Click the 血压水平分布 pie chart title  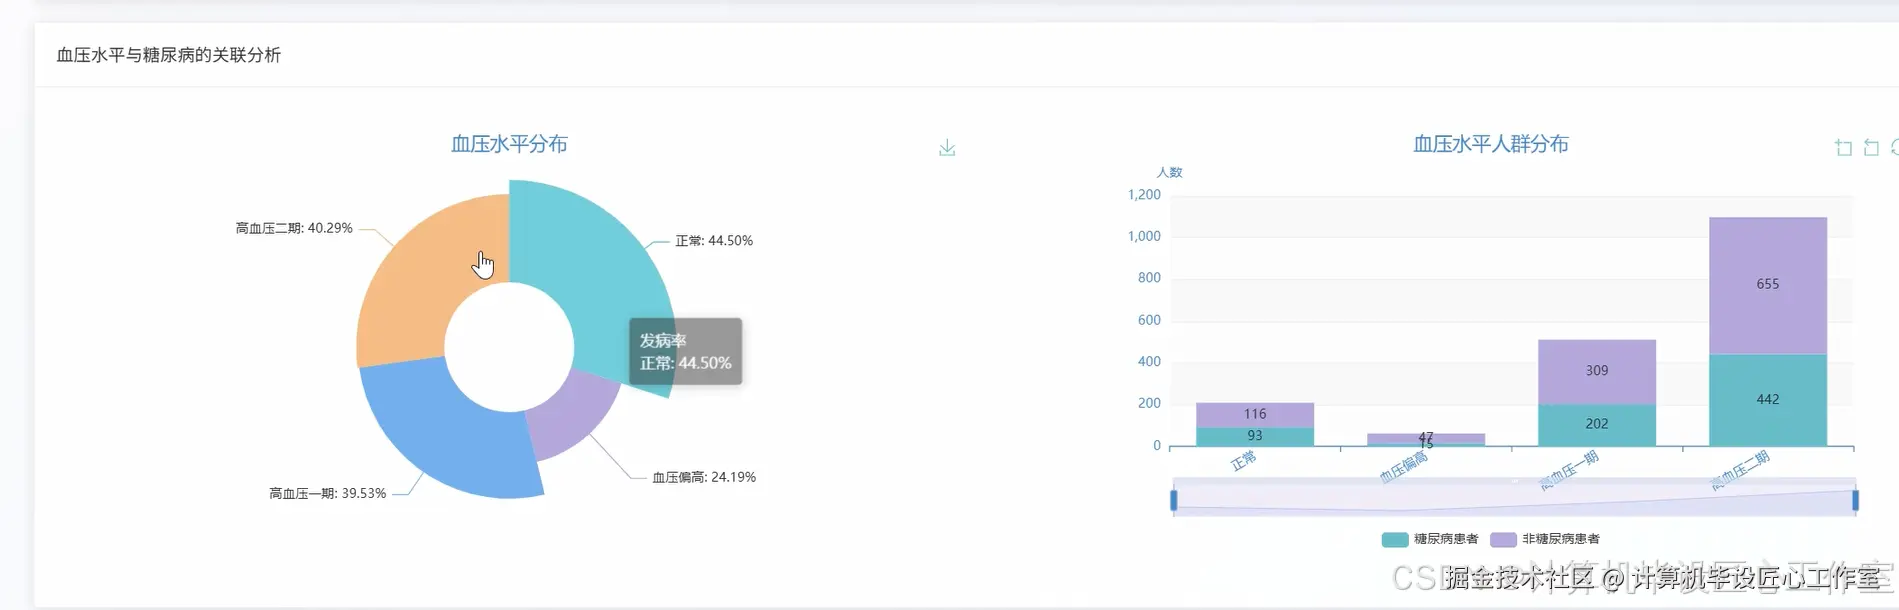point(509,144)
